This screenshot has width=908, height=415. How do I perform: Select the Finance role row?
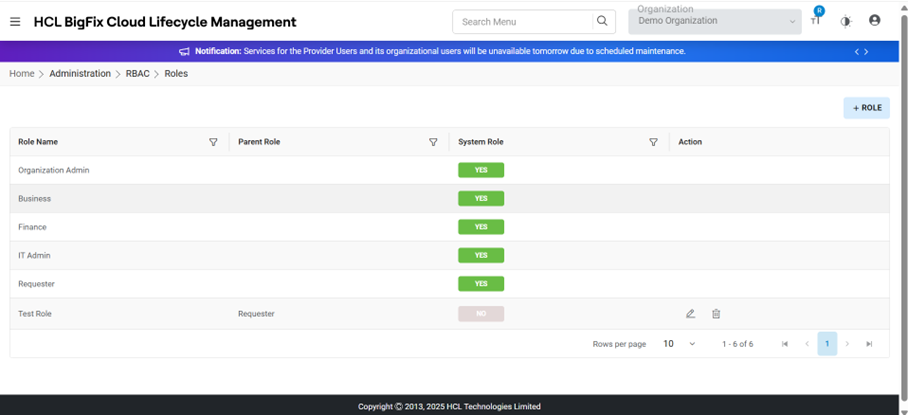point(449,227)
